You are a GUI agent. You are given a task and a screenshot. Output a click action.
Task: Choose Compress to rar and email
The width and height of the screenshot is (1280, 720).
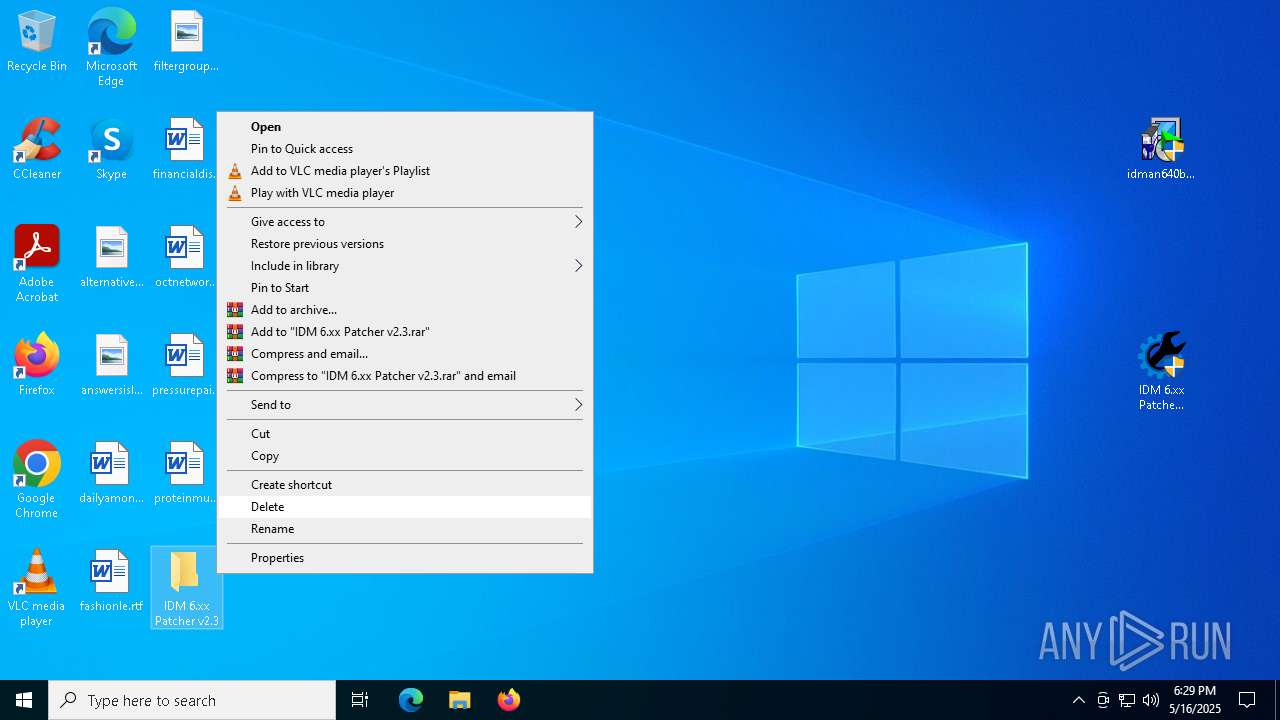pyautogui.click(x=405, y=376)
